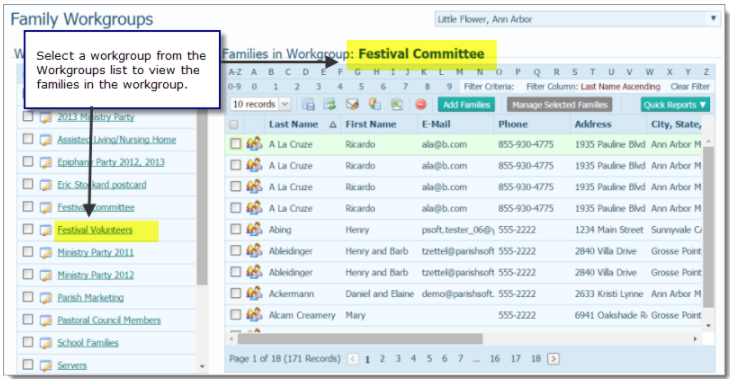Viewport: 730px width, 379px height.
Task: Check the Ministry Party 2011 checkbox
Action: (x=28, y=251)
